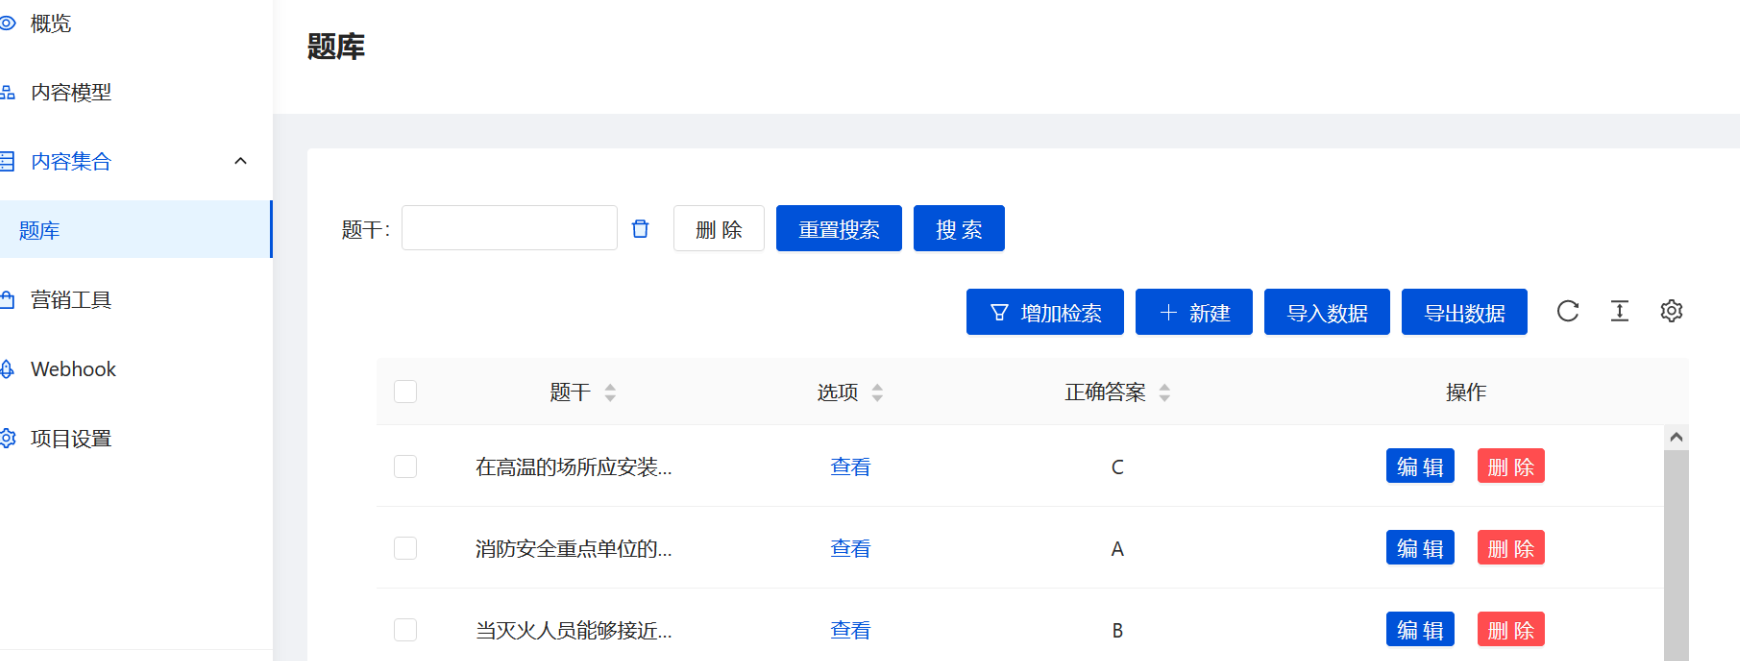Click the table scrollbar up arrow
This screenshot has height=661, width=1740.
tap(1676, 437)
